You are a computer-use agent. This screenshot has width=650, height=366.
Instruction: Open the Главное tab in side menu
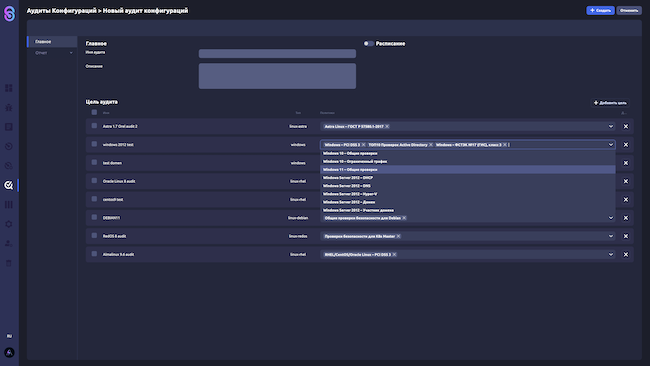point(53,41)
